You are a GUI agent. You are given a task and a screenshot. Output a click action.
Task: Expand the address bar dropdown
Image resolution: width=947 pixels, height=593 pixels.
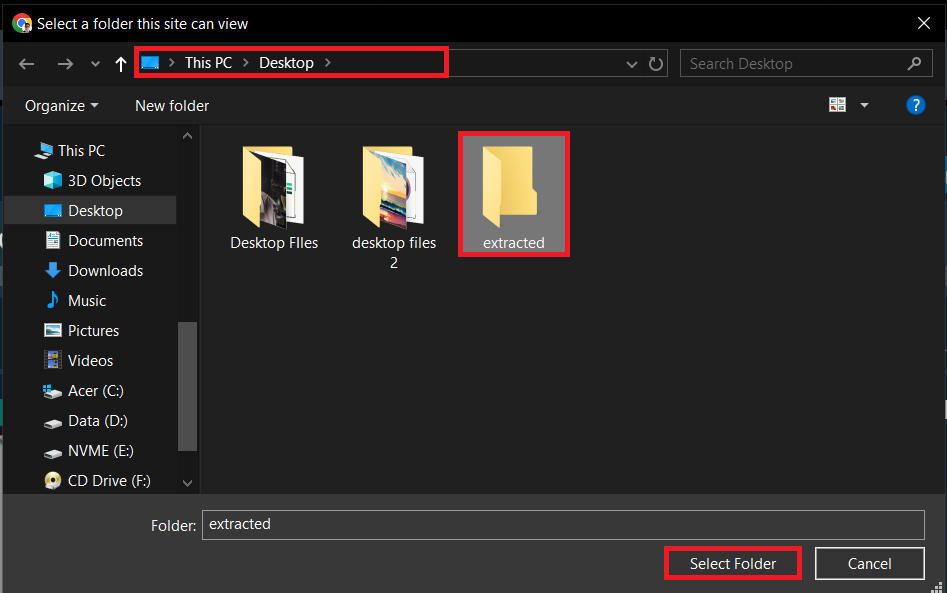(631, 63)
